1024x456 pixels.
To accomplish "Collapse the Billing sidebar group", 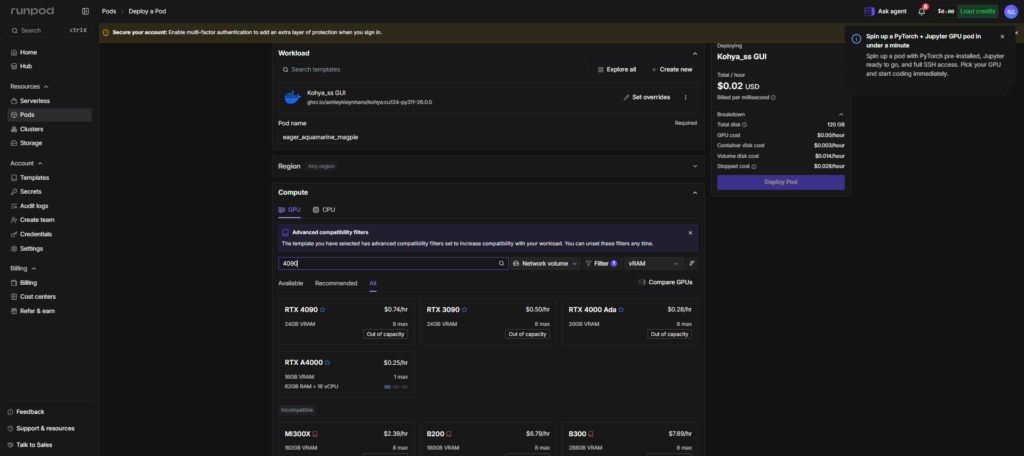I will pos(24,269).
